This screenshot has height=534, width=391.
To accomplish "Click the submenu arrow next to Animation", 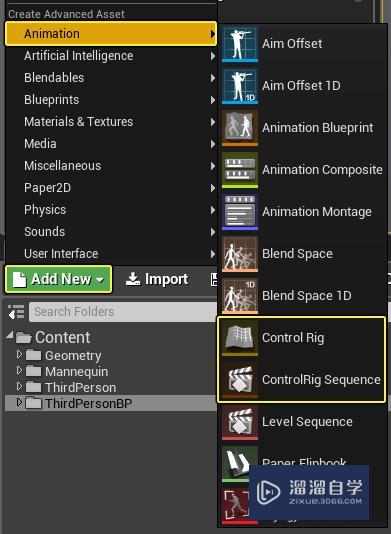I will [213, 34].
